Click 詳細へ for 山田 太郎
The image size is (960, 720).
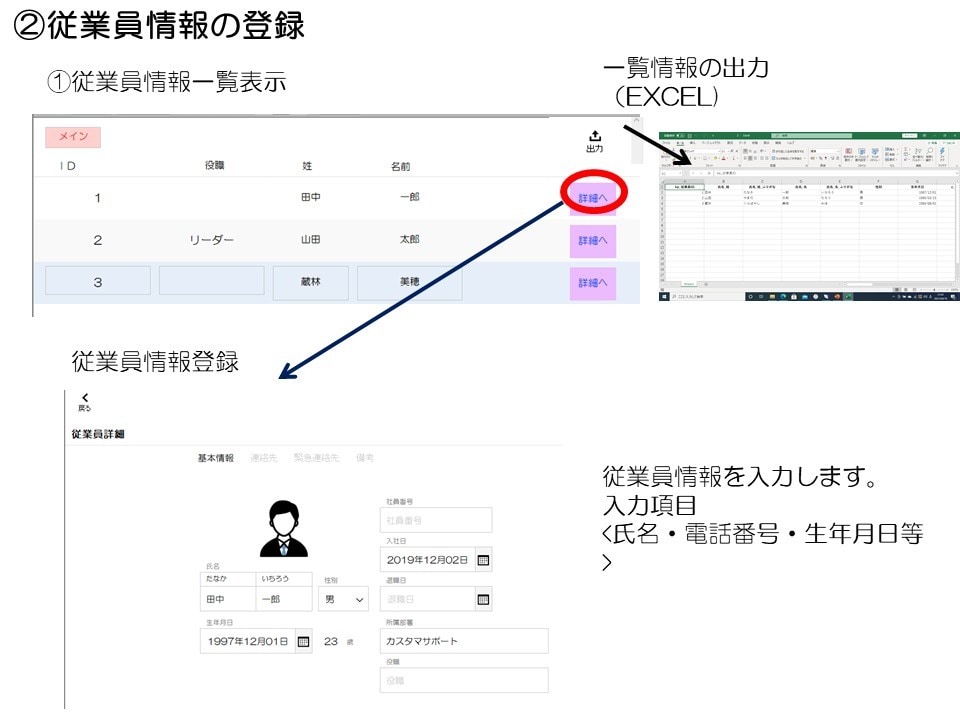[x=593, y=241]
